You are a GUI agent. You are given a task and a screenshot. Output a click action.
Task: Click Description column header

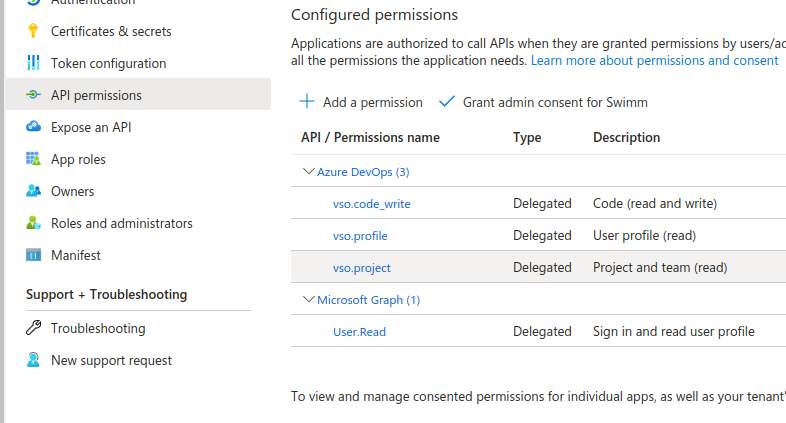point(626,137)
